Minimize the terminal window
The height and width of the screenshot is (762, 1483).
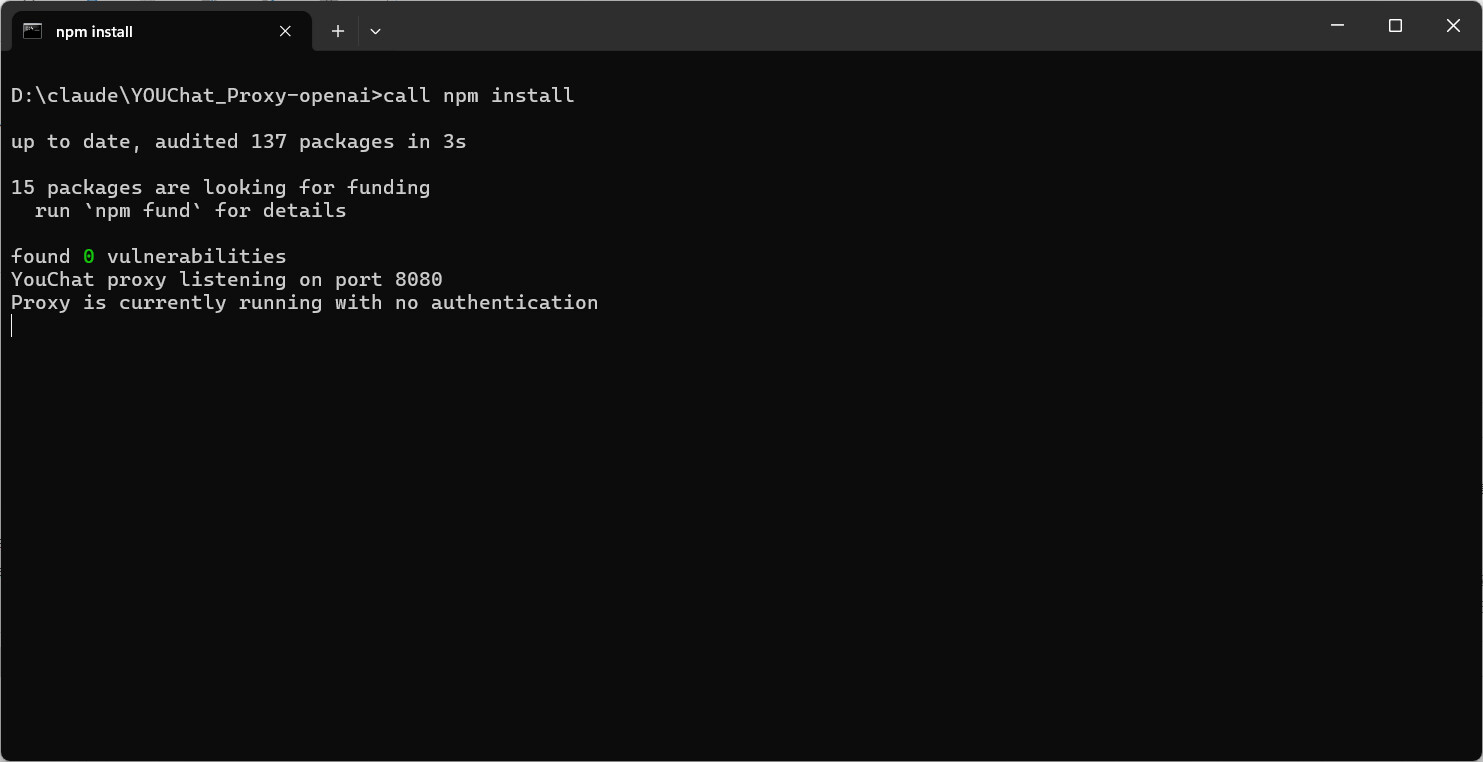[x=1338, y=26]
